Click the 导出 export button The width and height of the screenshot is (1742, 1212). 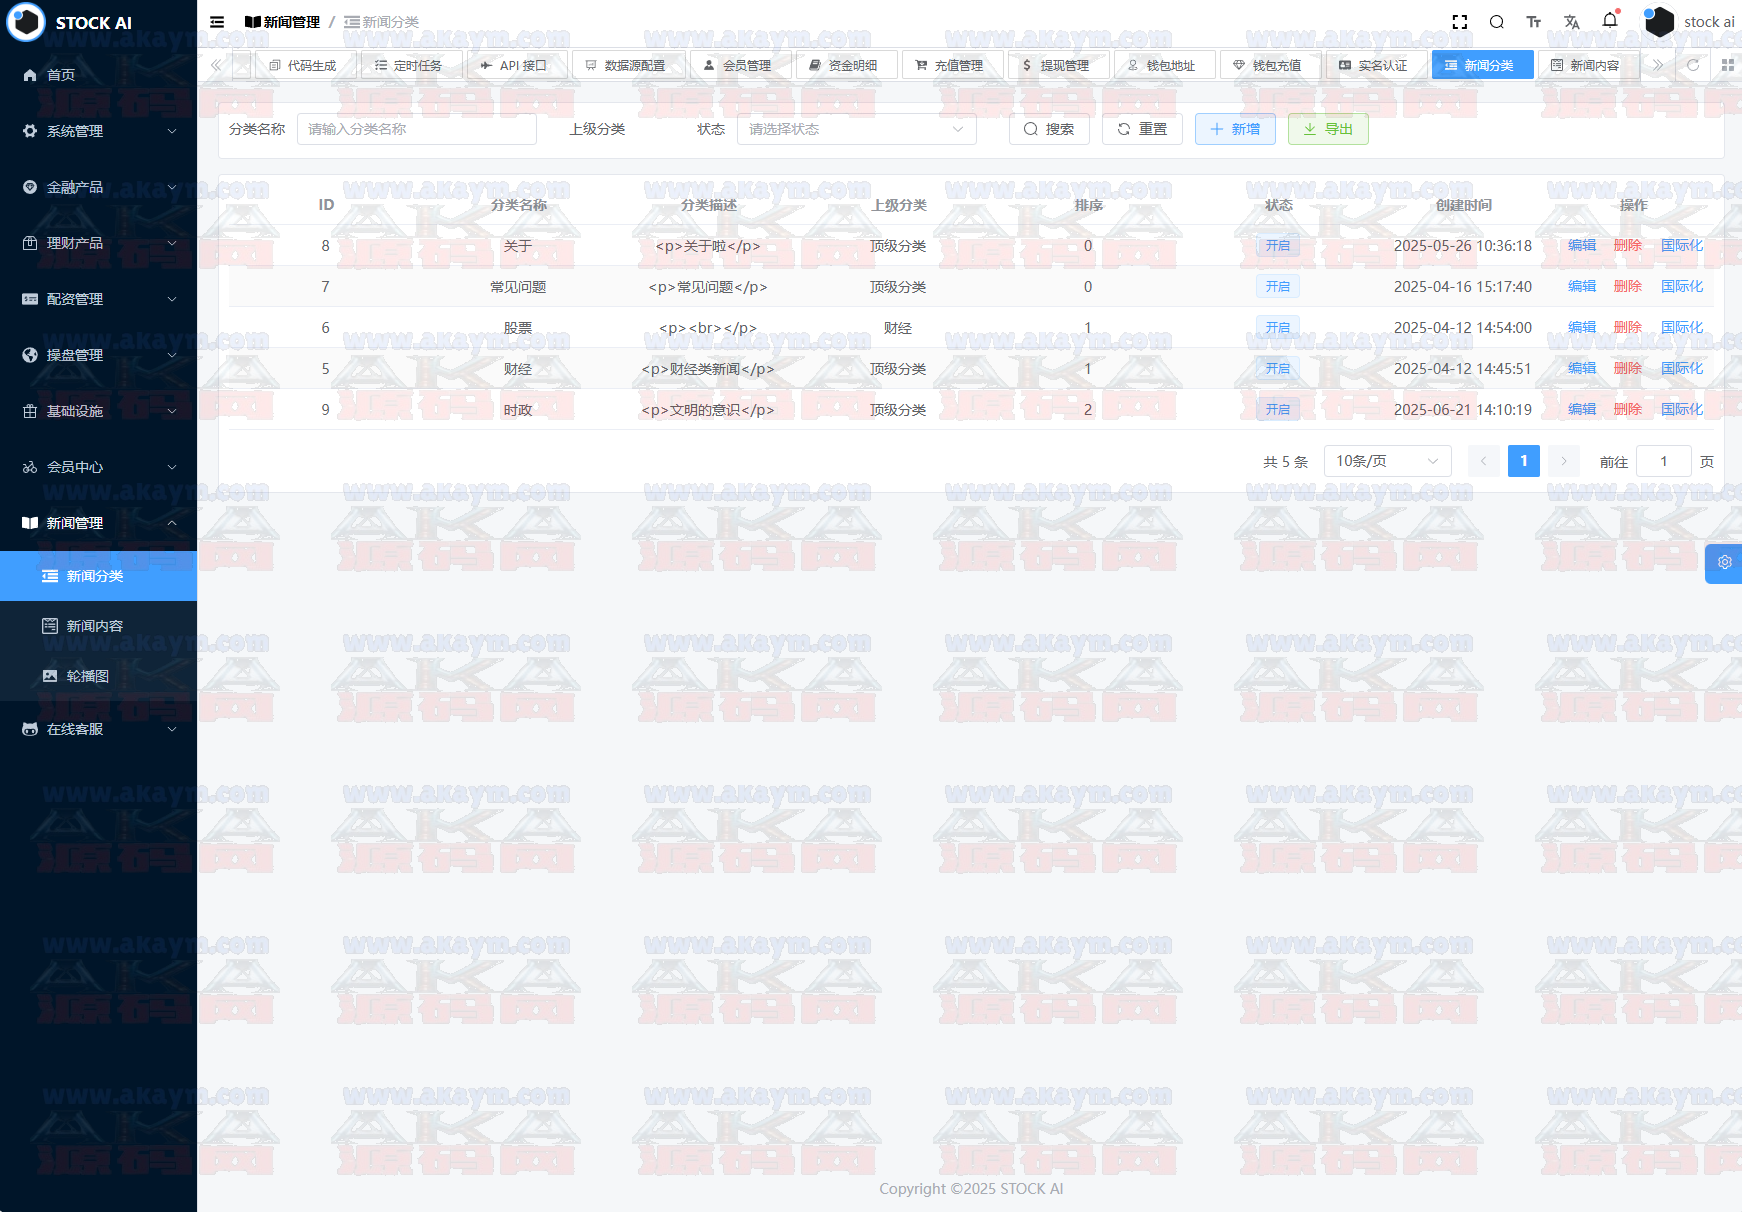(x=1328, y=129)
